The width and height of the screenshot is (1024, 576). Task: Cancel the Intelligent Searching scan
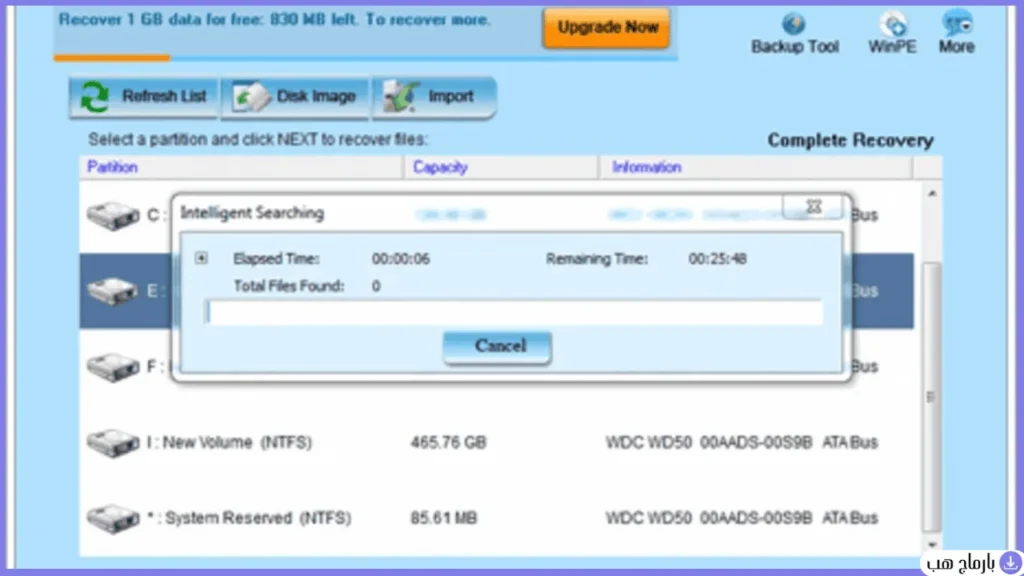click(x=498, y=347)
